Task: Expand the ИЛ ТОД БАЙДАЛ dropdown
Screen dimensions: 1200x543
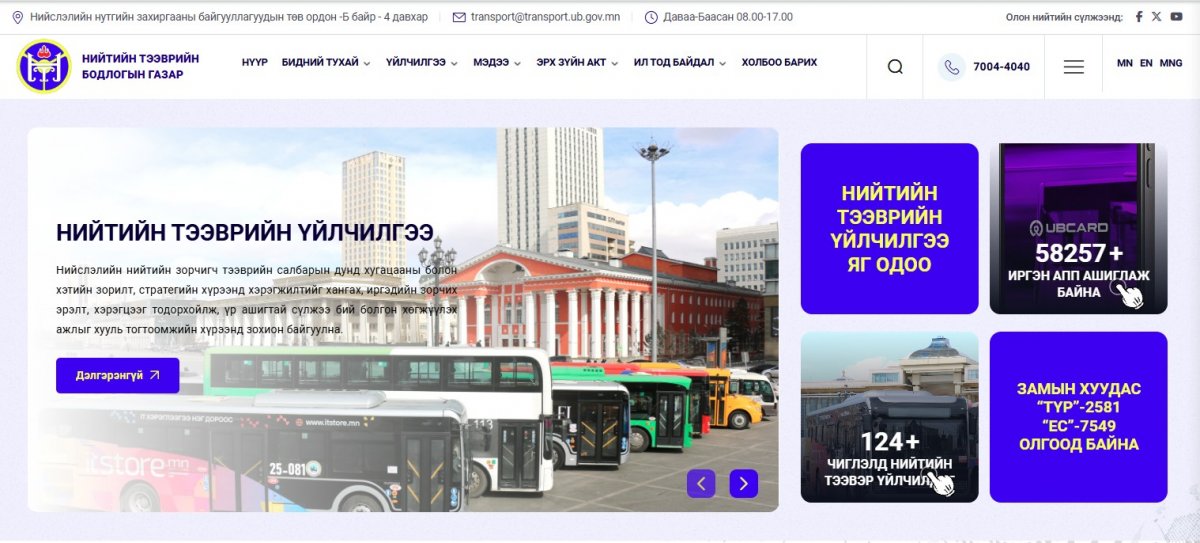Action: click(x=679, y=62)
